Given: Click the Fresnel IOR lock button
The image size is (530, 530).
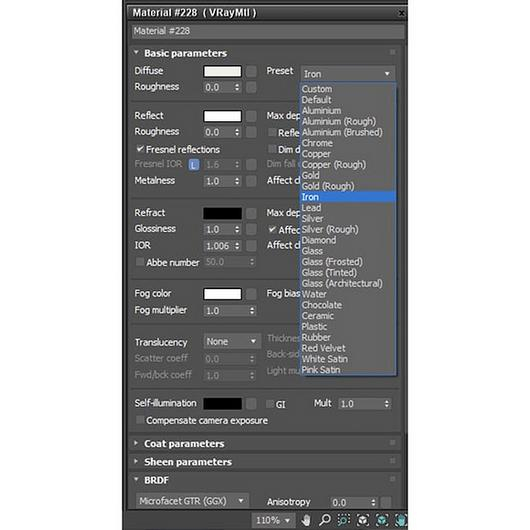Looking at the screenshot, I should click(x=194, y=165).
